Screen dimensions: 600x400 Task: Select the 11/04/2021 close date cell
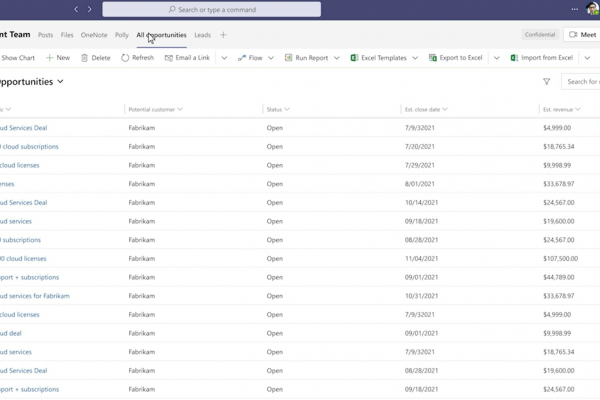(421, 259)
